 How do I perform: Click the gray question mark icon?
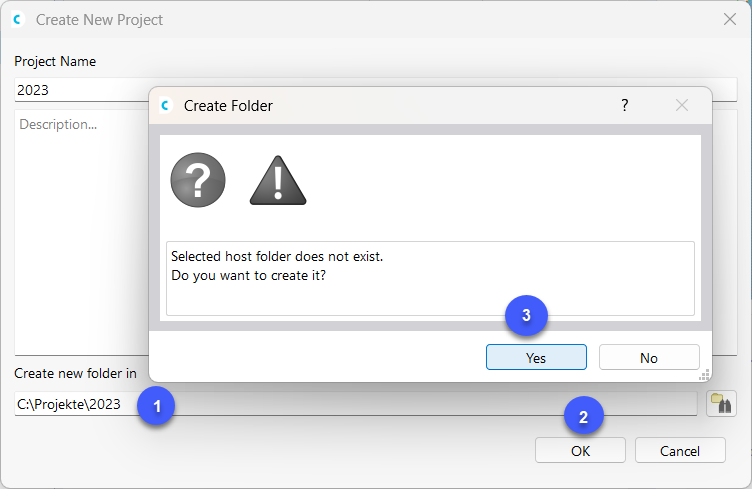(198, 181)
